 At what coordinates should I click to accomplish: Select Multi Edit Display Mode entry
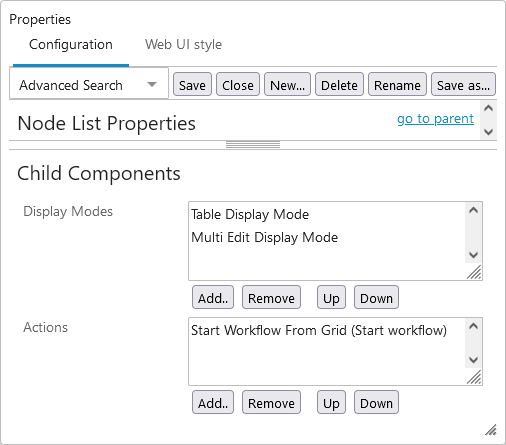[x=264, y=237]
